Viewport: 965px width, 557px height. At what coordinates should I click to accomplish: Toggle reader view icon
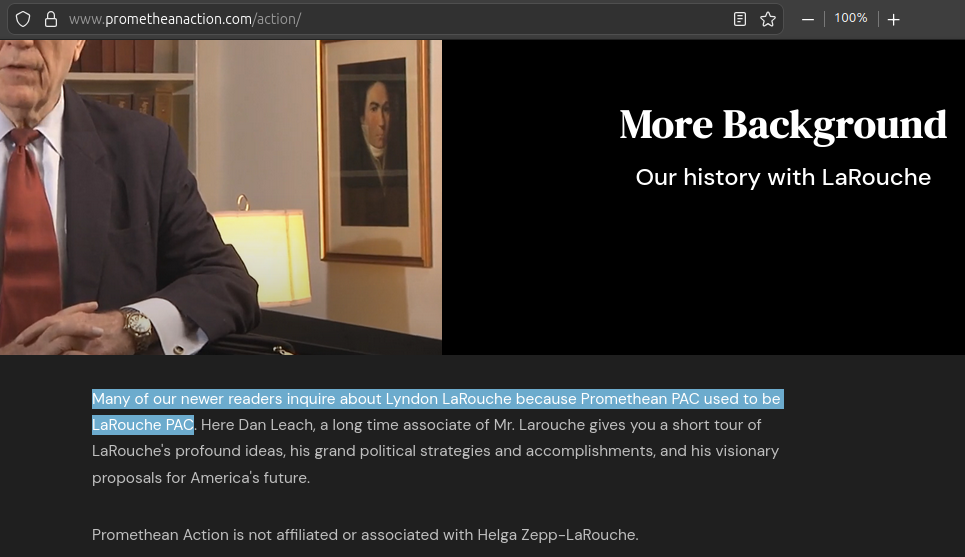tap(740, 19)
